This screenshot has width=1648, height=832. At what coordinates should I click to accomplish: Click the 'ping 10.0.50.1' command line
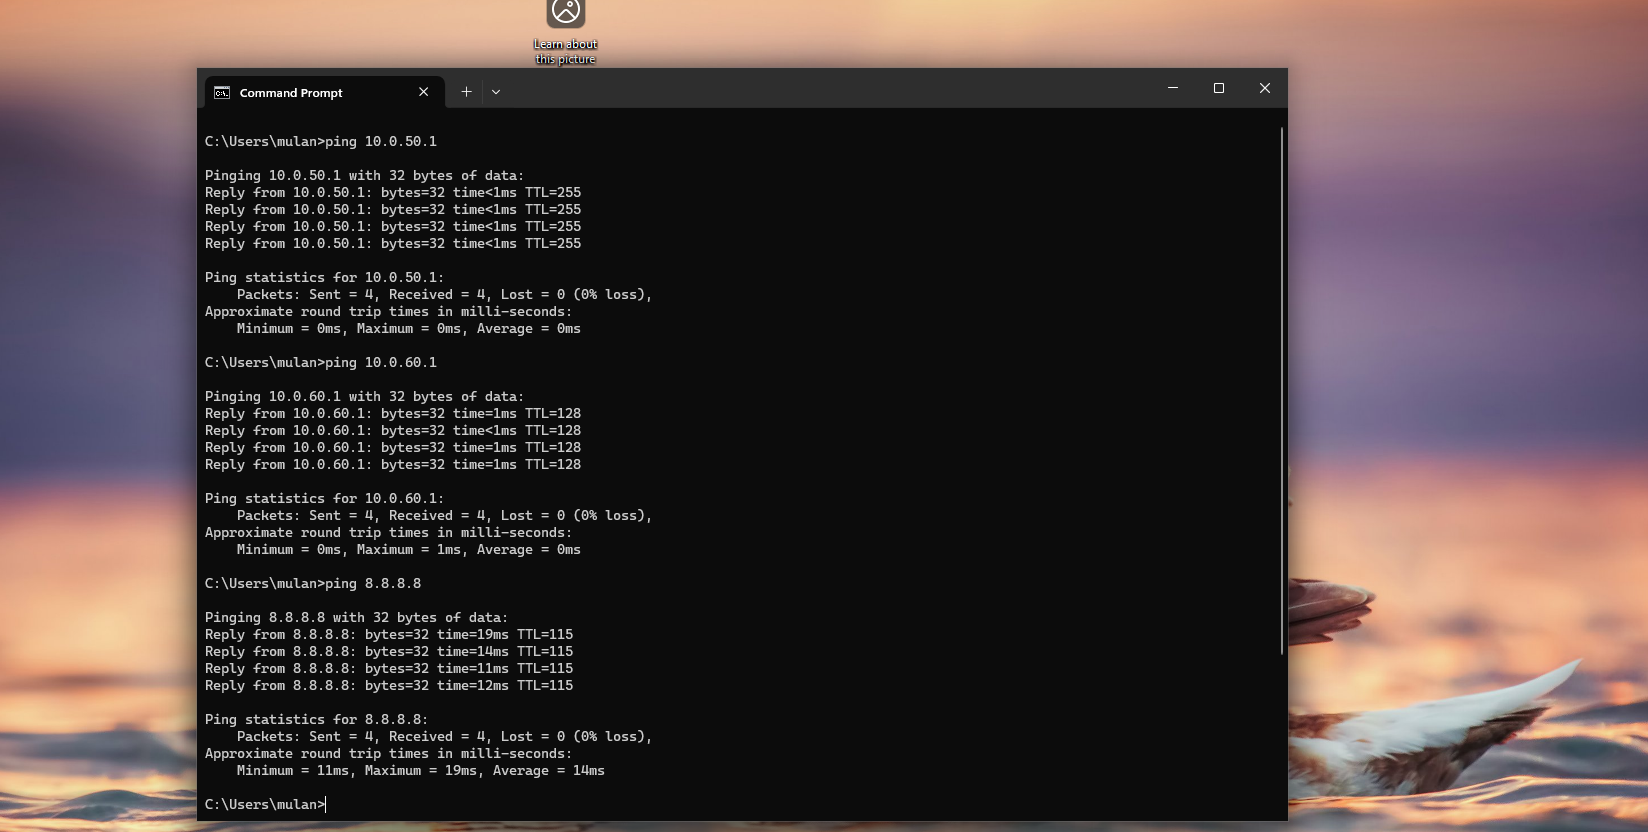click(321, 142)
